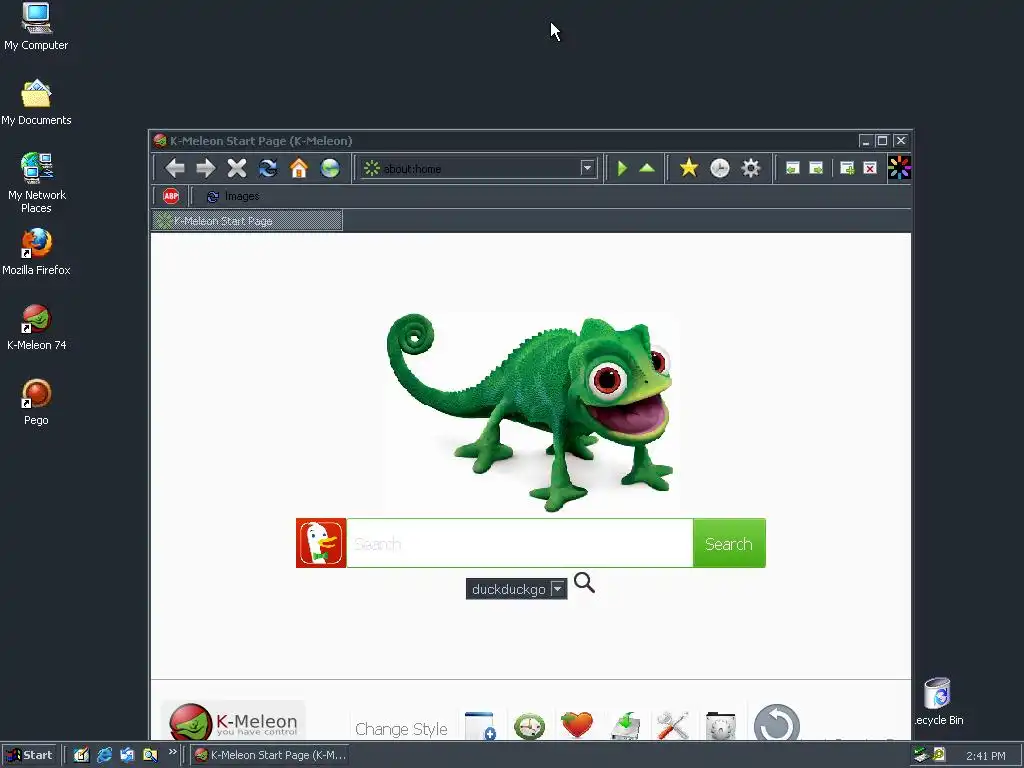Viewport: 1024px width, 768px height.
Task: Click the green Go play arrow
Action: point(622,168)
